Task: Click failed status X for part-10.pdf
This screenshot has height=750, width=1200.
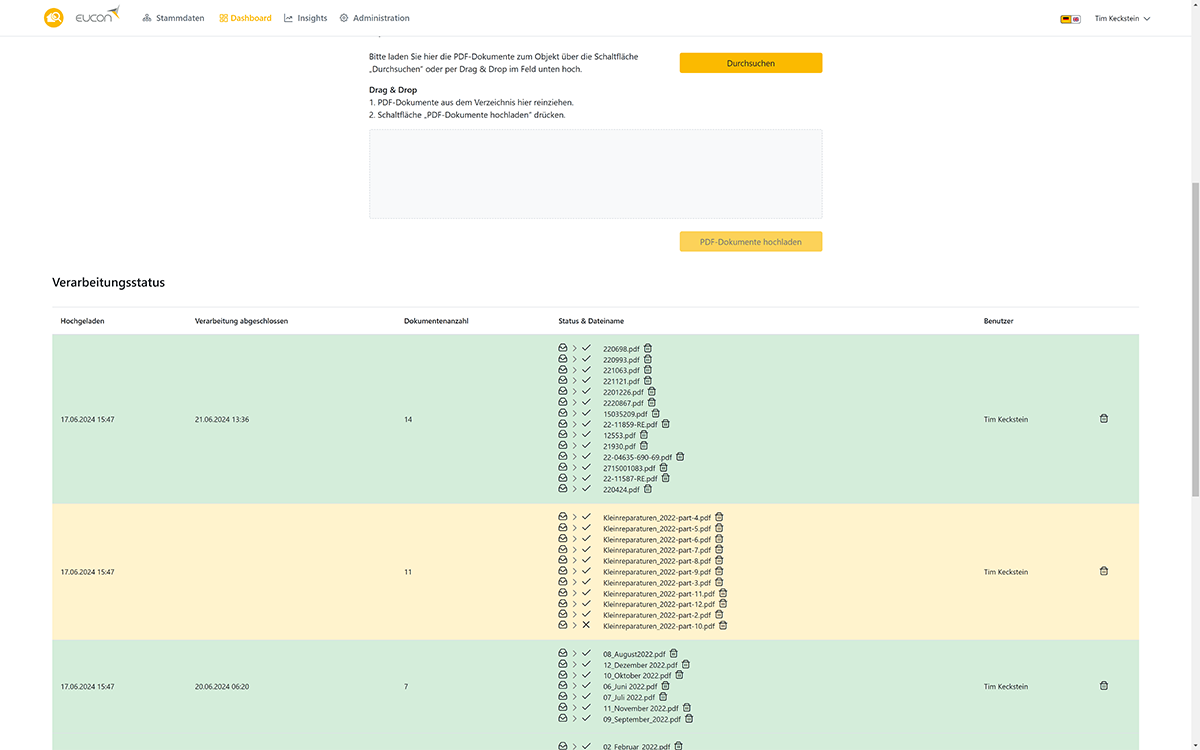Action: coord(586,626)
